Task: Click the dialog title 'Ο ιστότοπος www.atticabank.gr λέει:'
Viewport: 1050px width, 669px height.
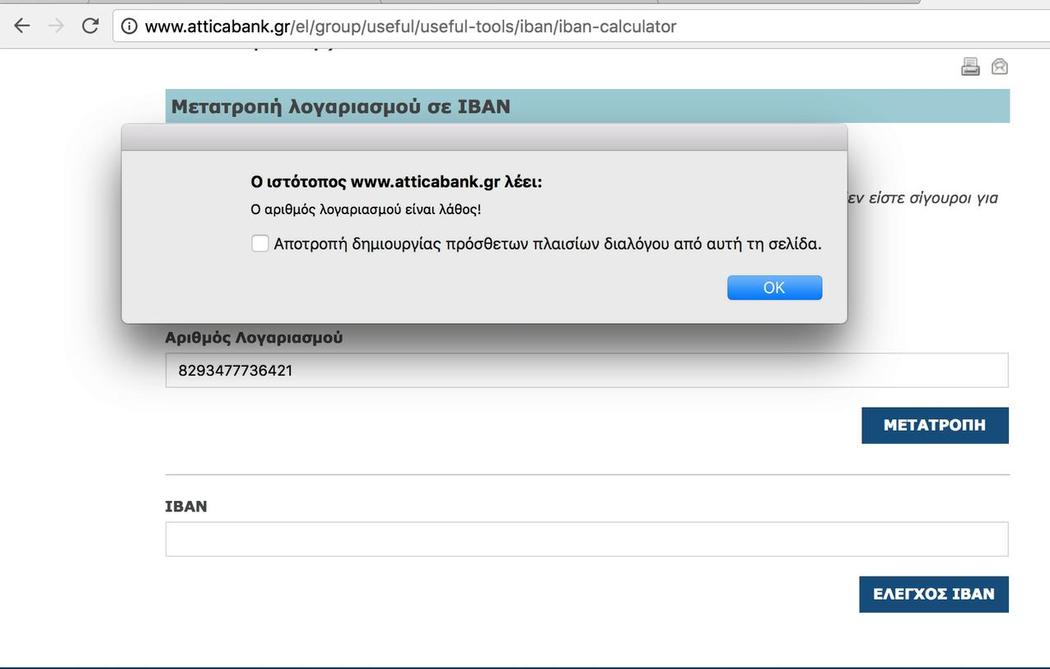Action: 396,181
